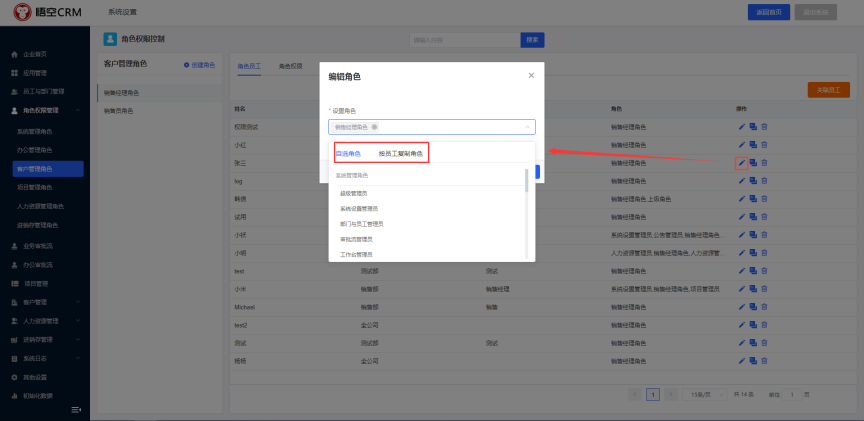Click the search input field at the top
Screen dimensions: 864x421
(465, 40)
